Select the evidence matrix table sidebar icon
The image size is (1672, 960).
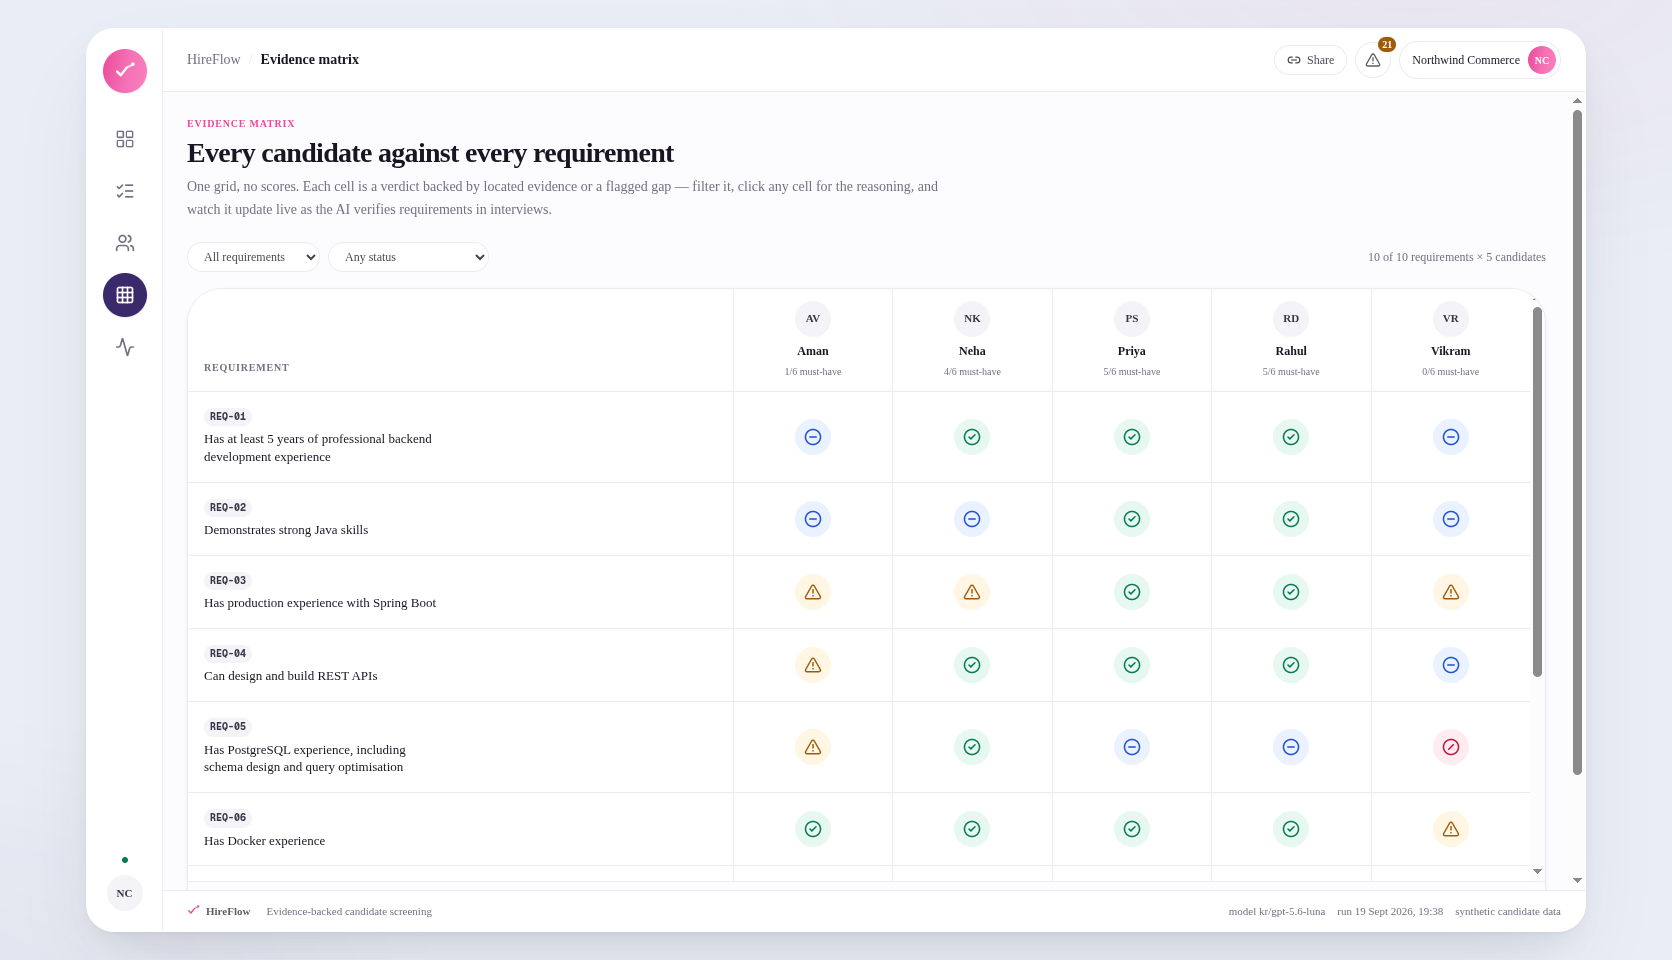[x=125, y=295]
